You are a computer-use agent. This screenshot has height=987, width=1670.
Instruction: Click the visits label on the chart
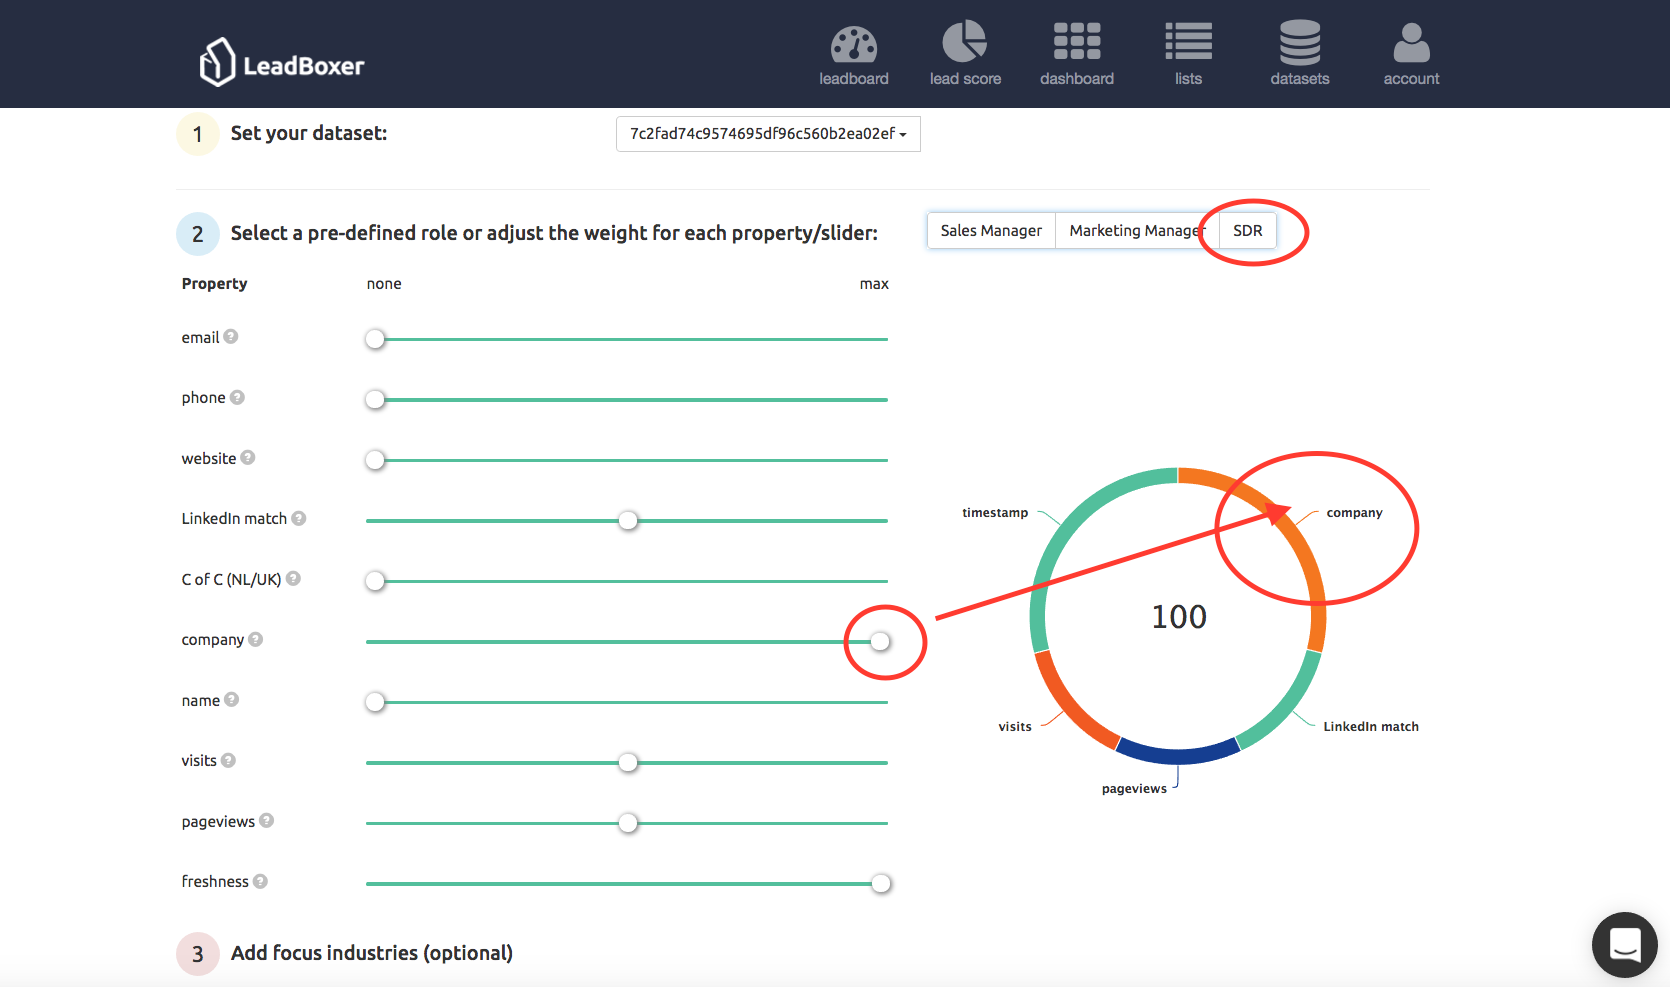[1014, 727]
